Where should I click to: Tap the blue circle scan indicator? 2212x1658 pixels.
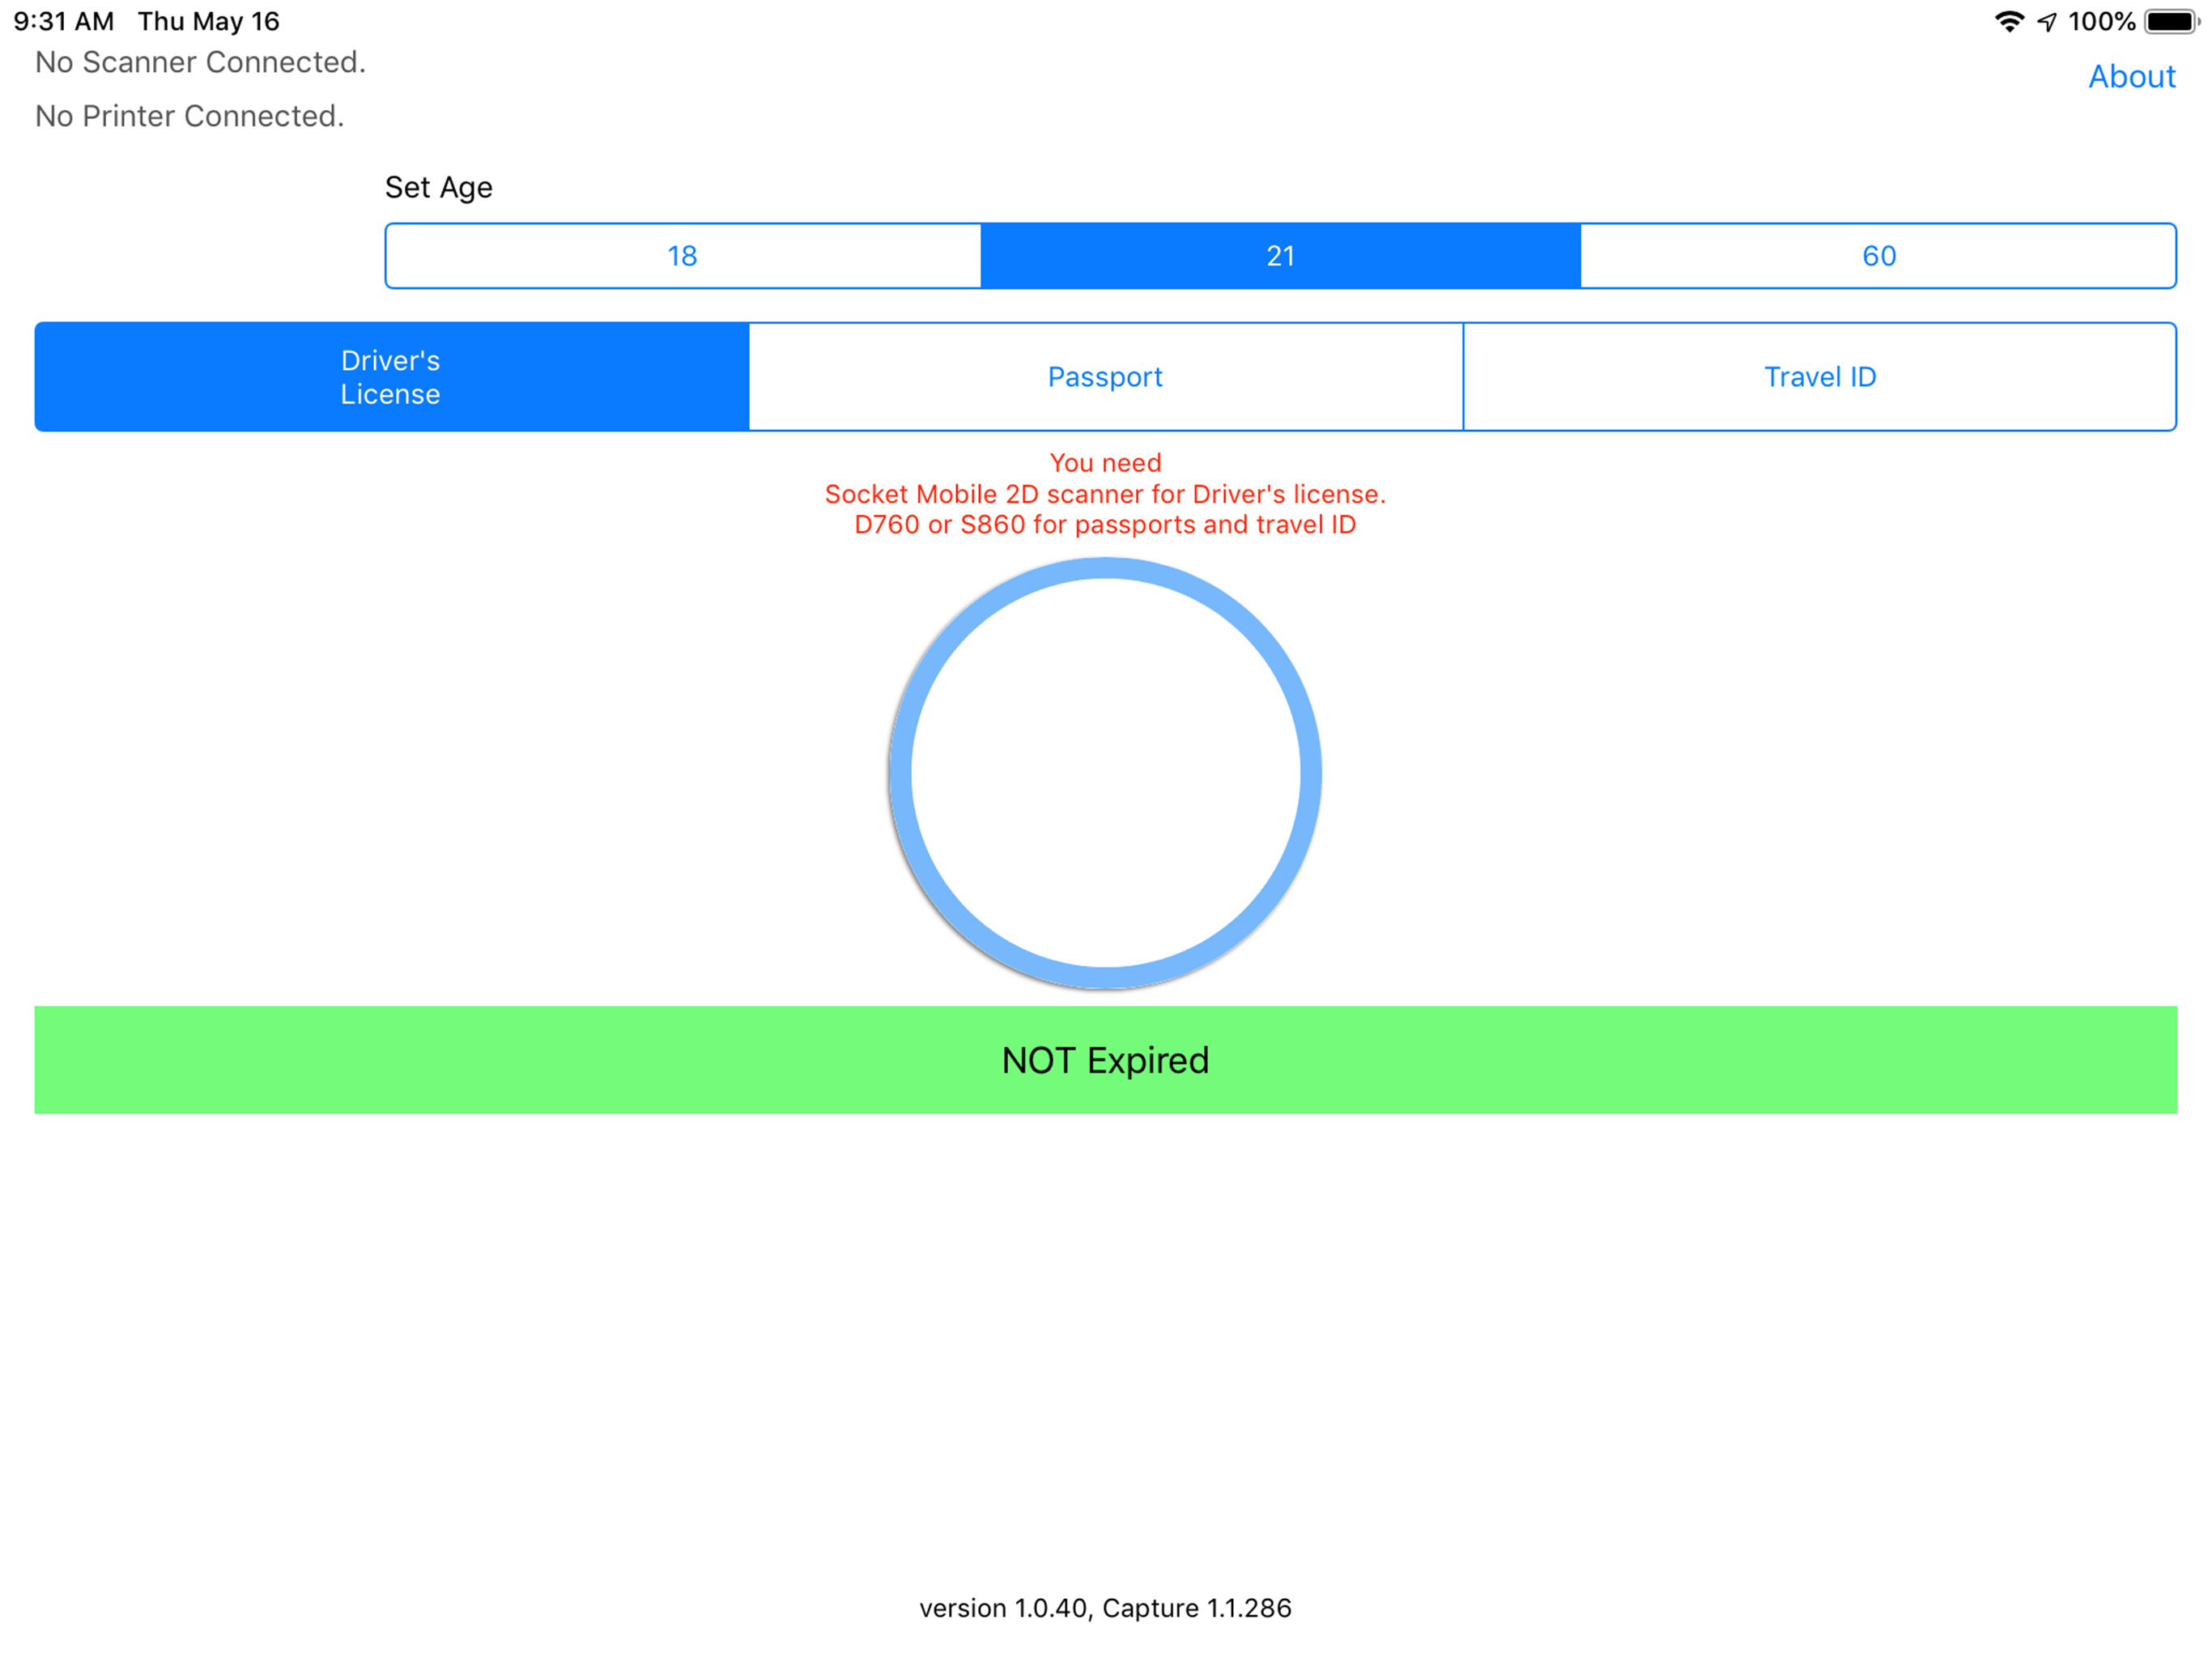1105,773
